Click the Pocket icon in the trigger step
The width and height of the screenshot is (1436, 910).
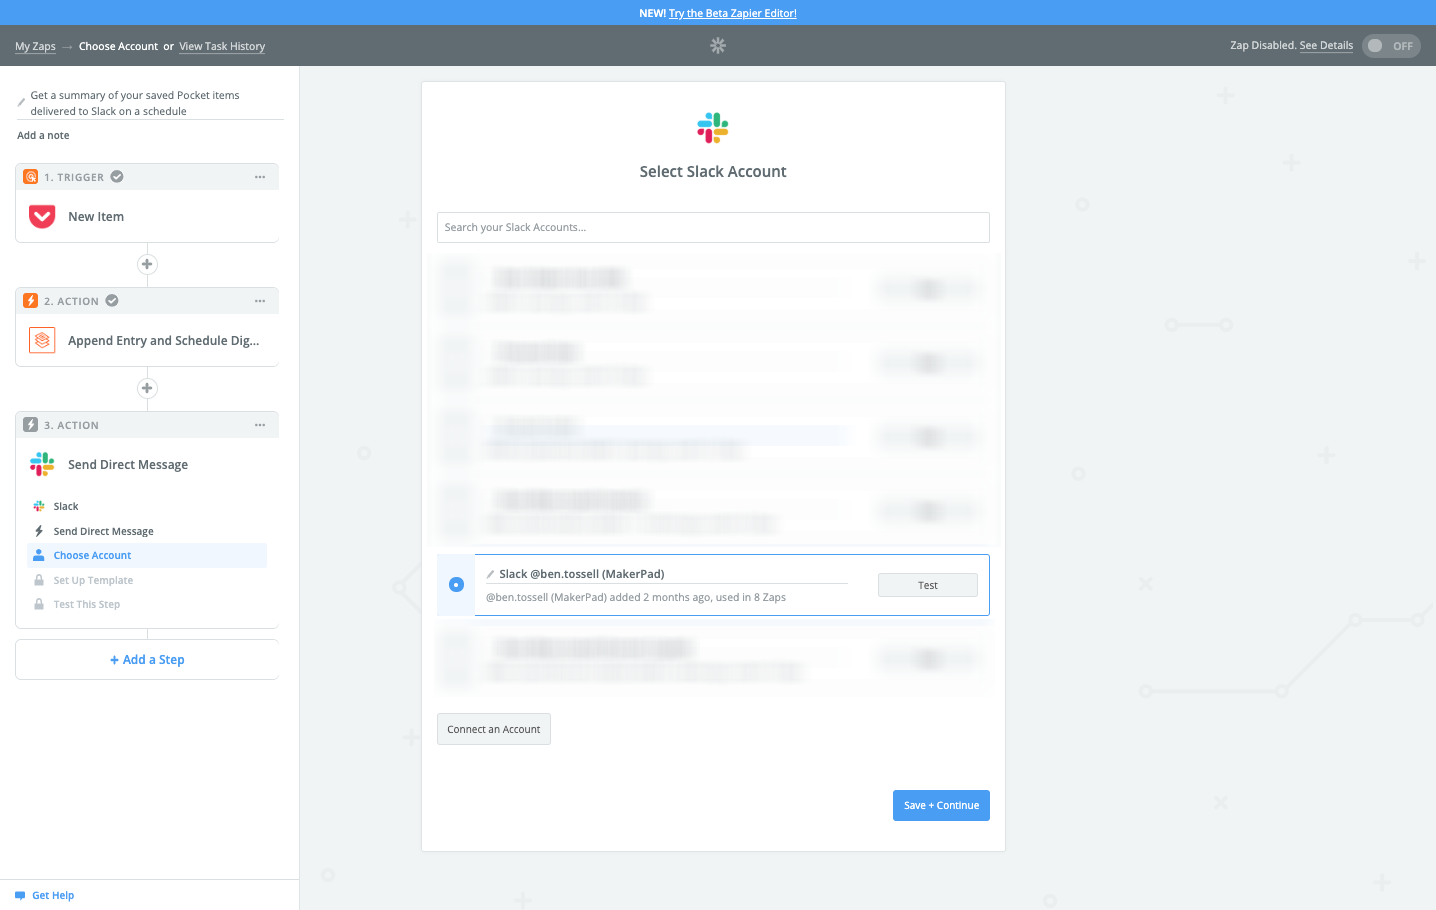tap(42, 216)
